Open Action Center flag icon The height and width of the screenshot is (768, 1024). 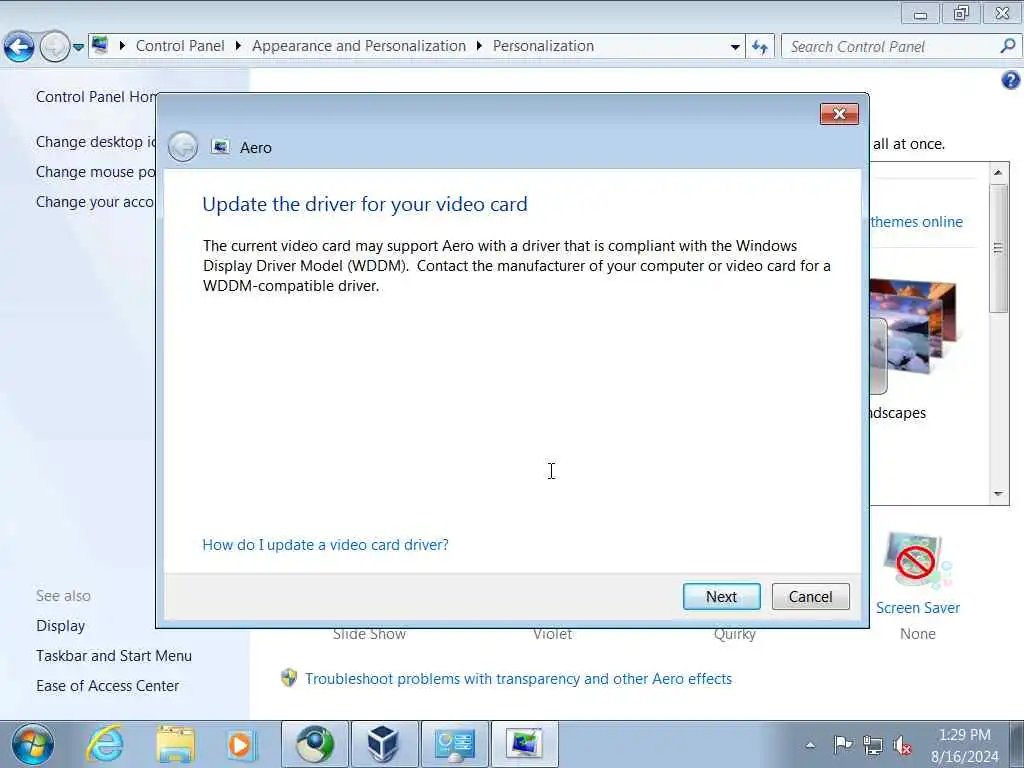(x=843, y=744)
